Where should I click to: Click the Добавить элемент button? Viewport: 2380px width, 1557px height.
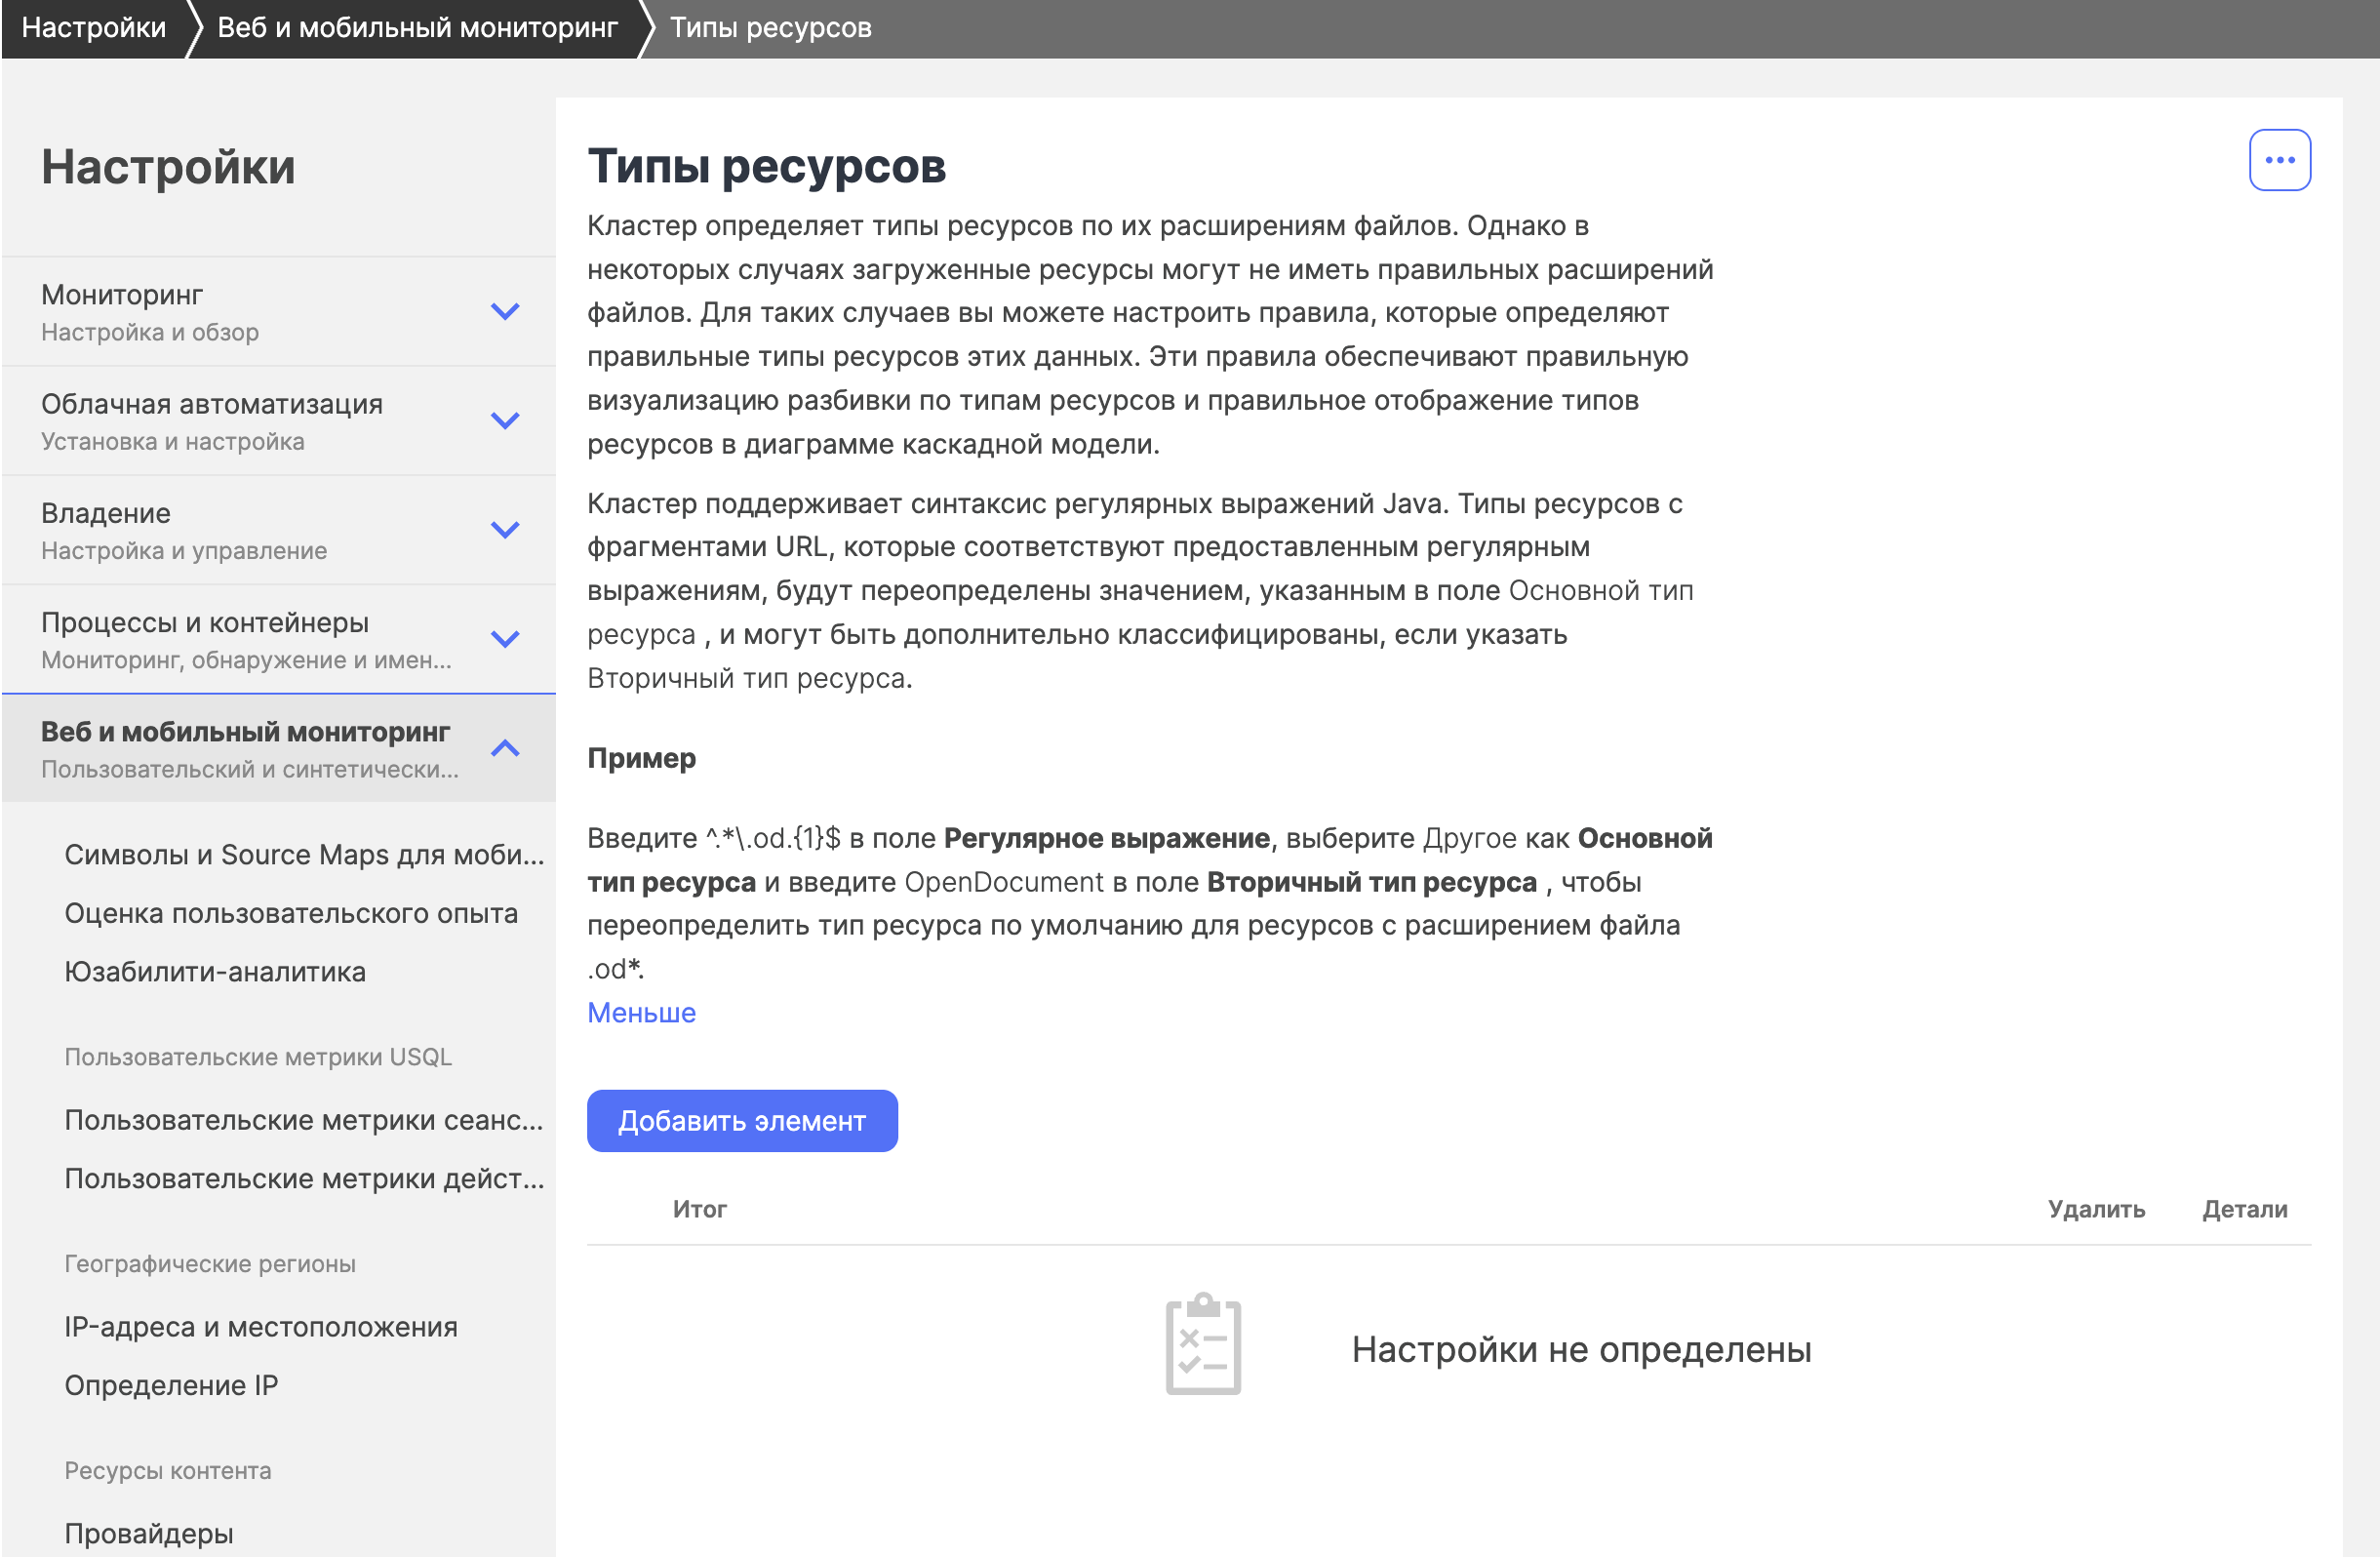[x=741, y=1120]
